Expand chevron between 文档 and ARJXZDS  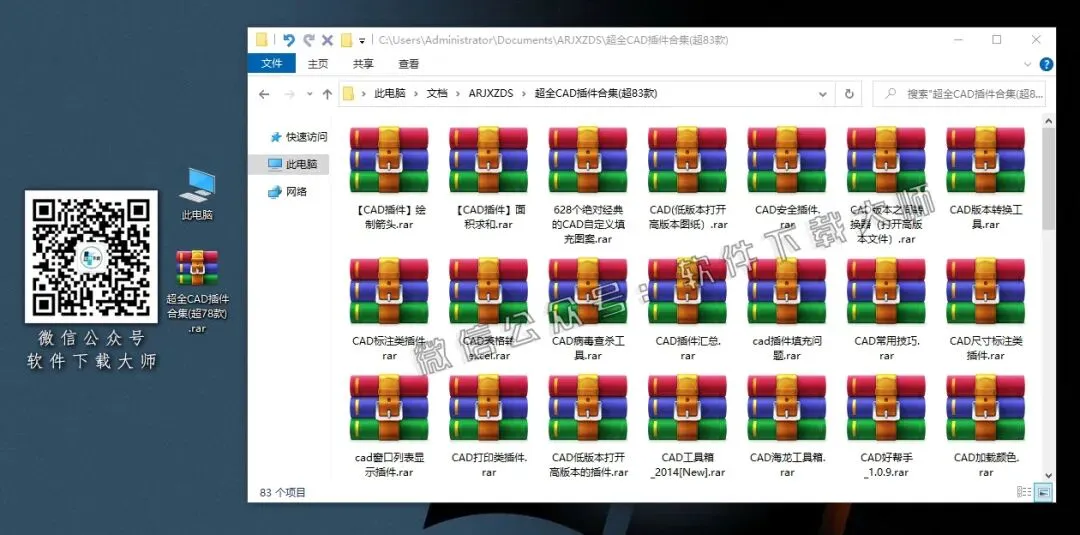457,94
